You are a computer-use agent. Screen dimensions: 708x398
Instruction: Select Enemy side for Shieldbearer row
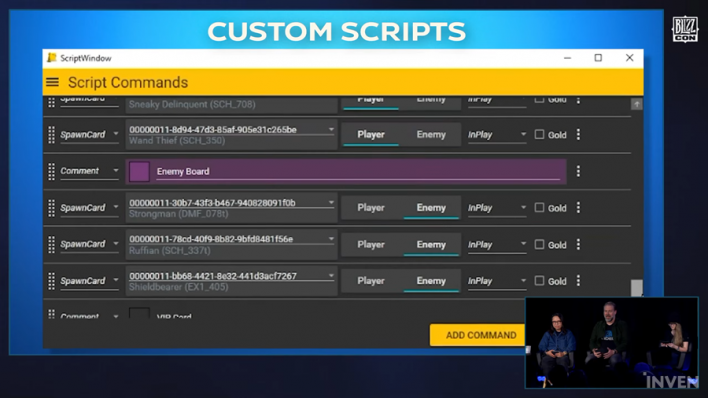[x=431, y=281]
